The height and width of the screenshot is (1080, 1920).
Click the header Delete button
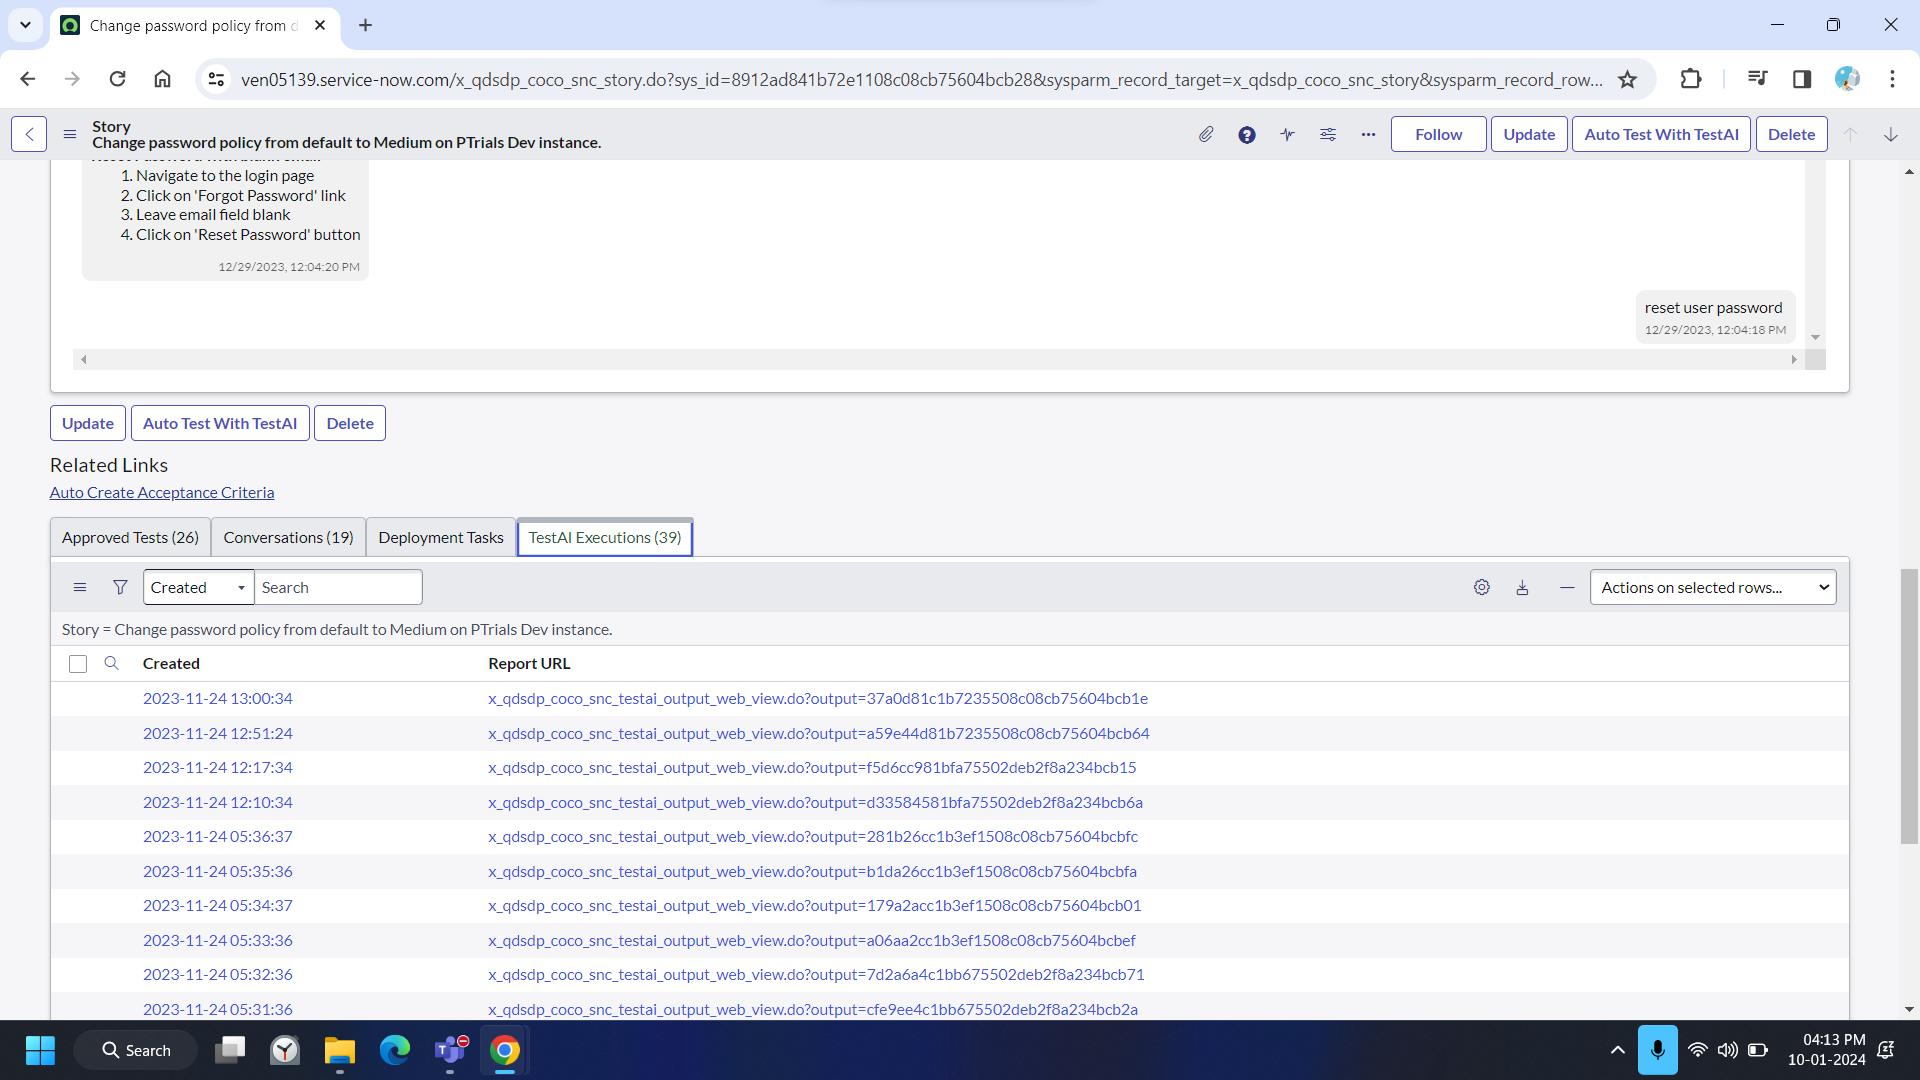point(1791,134)
